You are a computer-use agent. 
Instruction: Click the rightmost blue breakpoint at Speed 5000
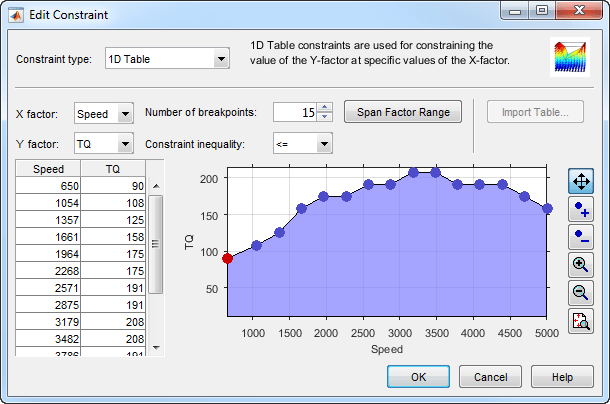pyautogui.click(x=547, y=209)
